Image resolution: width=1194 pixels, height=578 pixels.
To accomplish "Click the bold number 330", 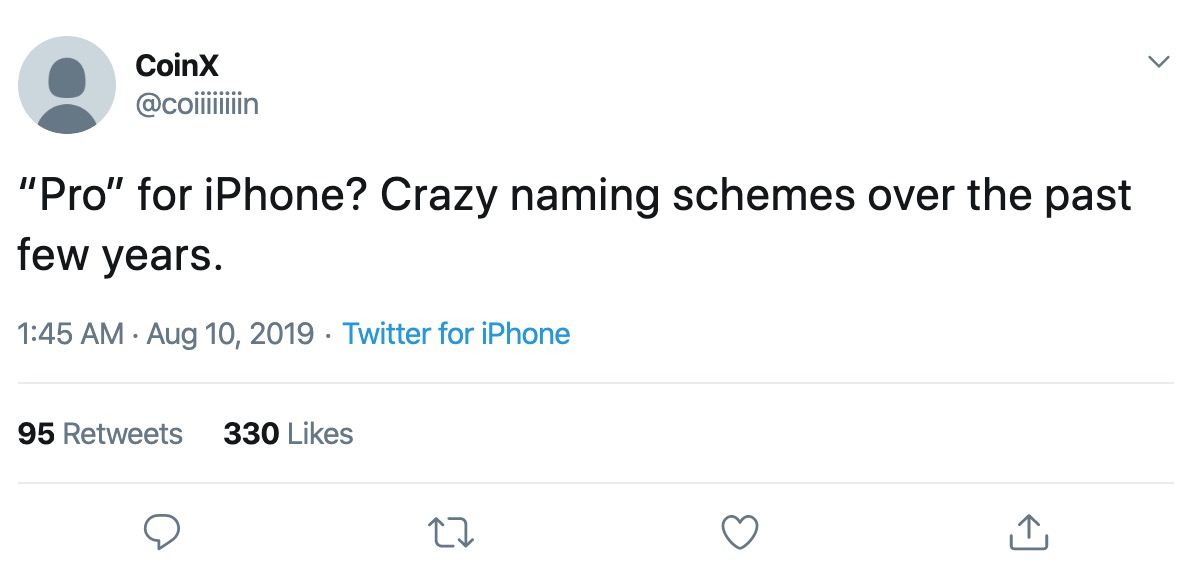I will [251, 433].
